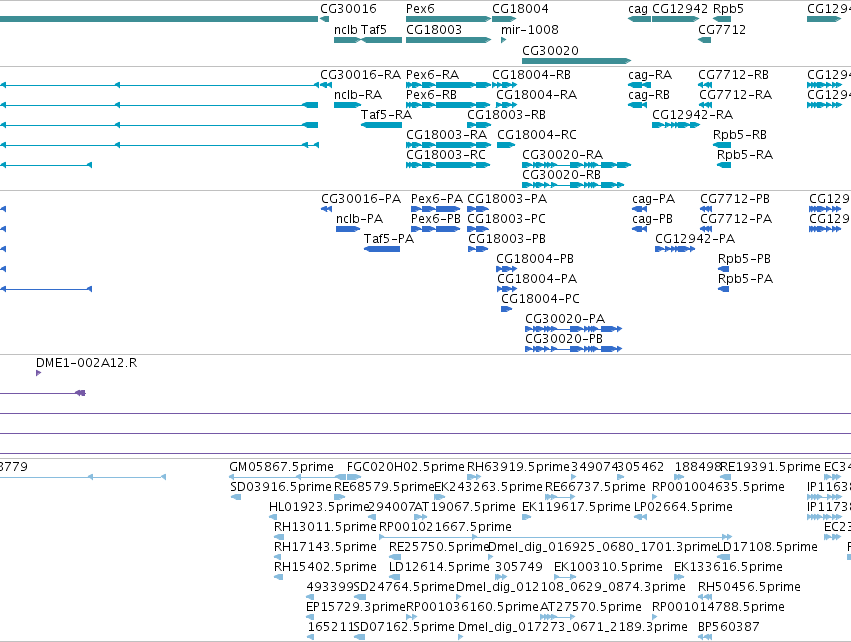This screenshot has height=642, width=851.
Task: Open EST BP560387
Action: point(728,627)
